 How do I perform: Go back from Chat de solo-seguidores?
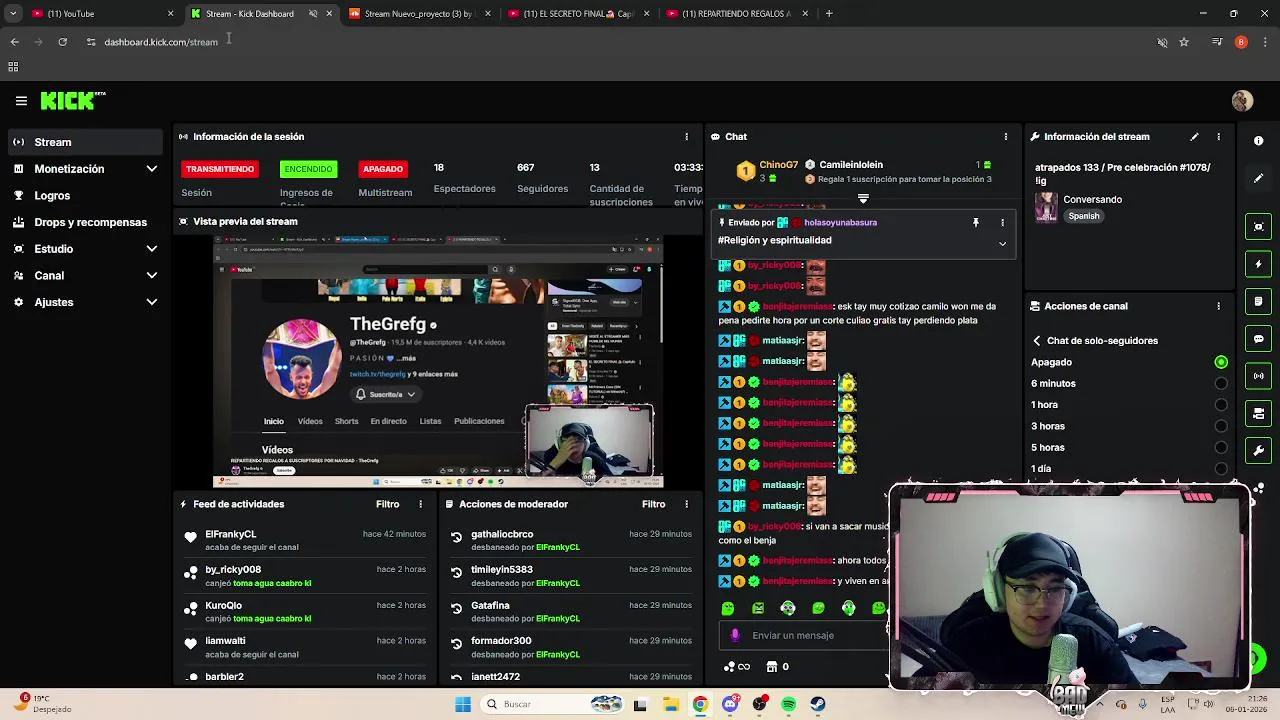pyautogui.click(x=1037, y=341)
